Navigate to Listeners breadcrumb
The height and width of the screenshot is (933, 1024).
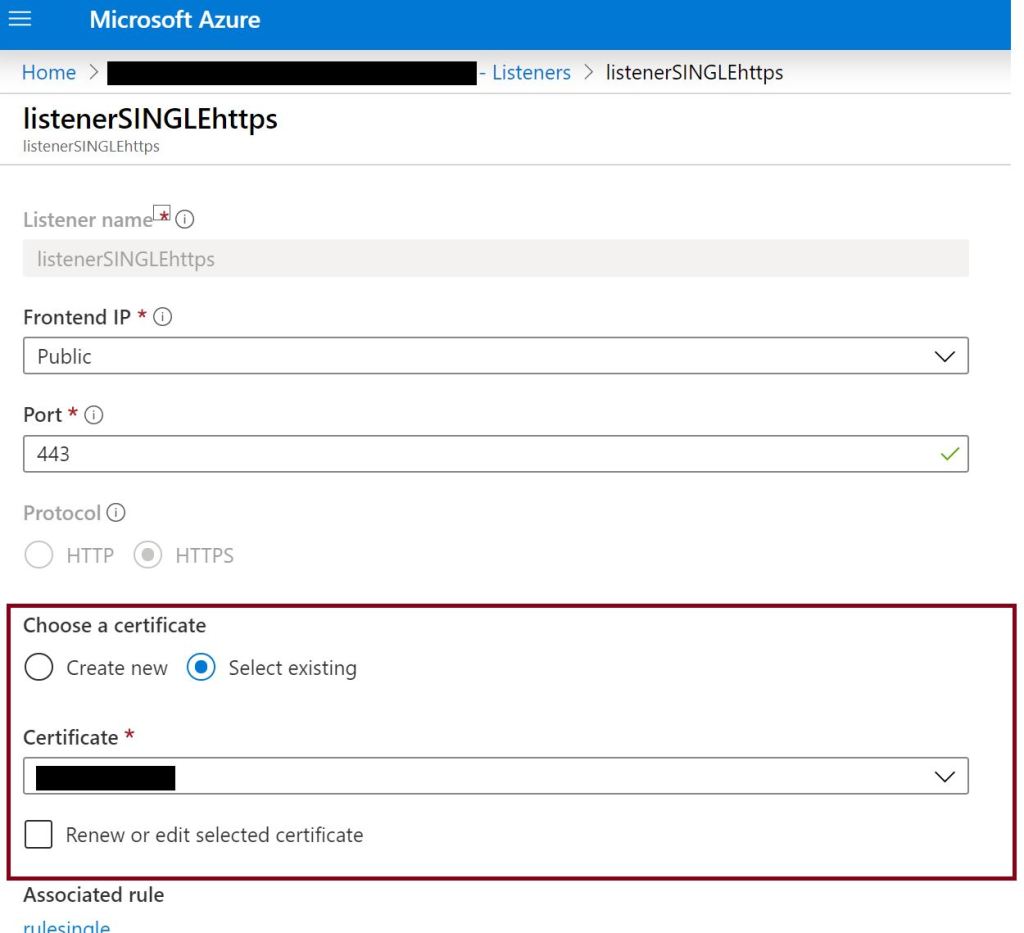[530, 73]
